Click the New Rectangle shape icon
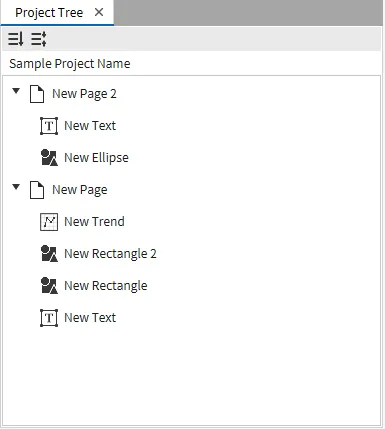Image resolution: width=385 pixels, height=429 pixels. point(49,286)
